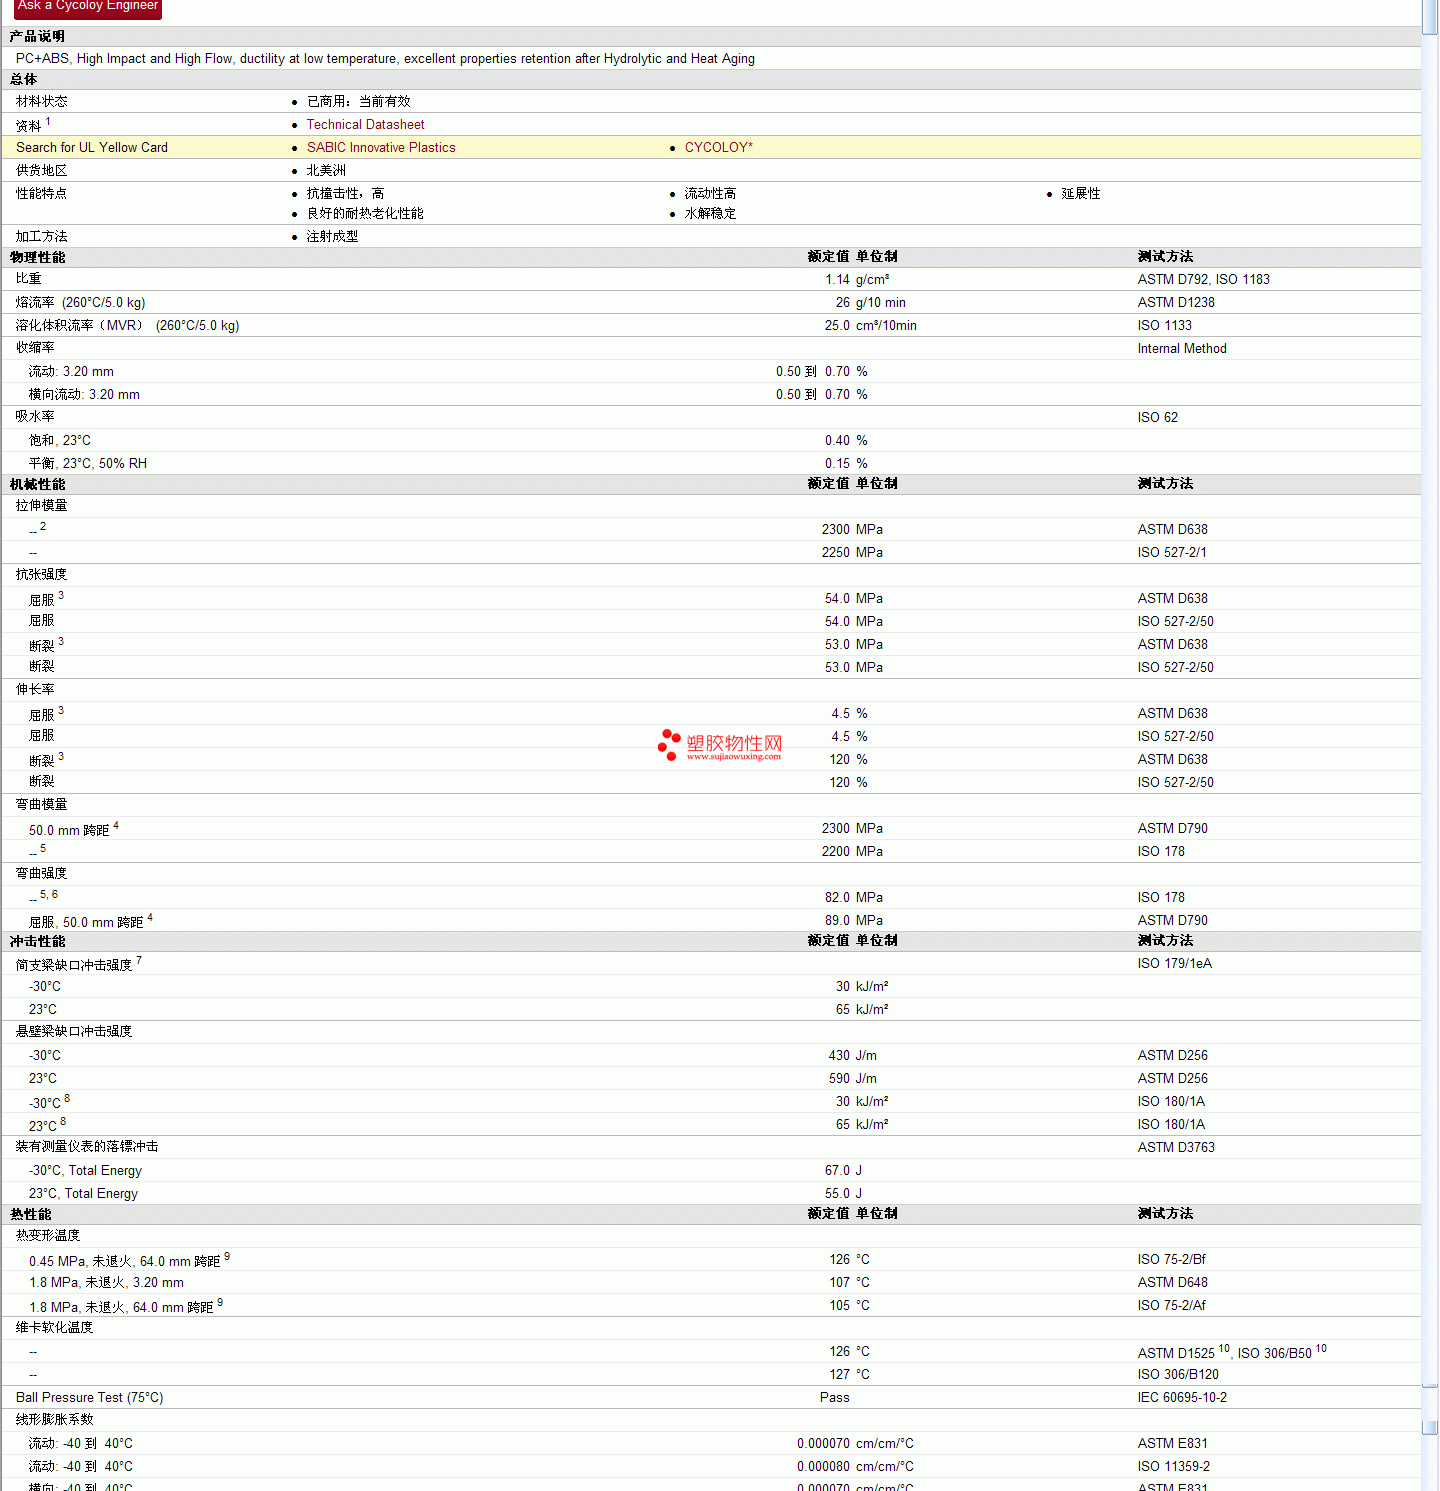Click Search for UL Yellow Card row
Screen dimensions: 1440x1491
711,148
